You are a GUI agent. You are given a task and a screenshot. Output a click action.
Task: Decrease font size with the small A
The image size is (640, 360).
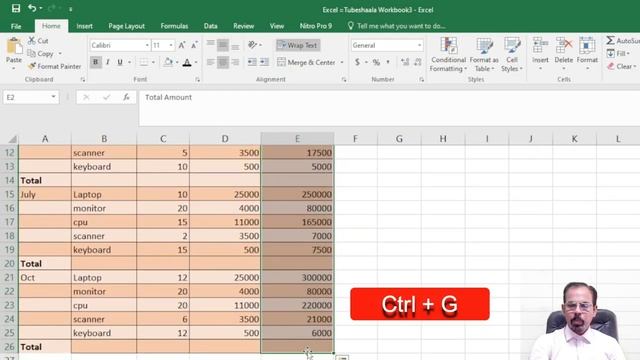pyautogui.click(x=194, y=45)
